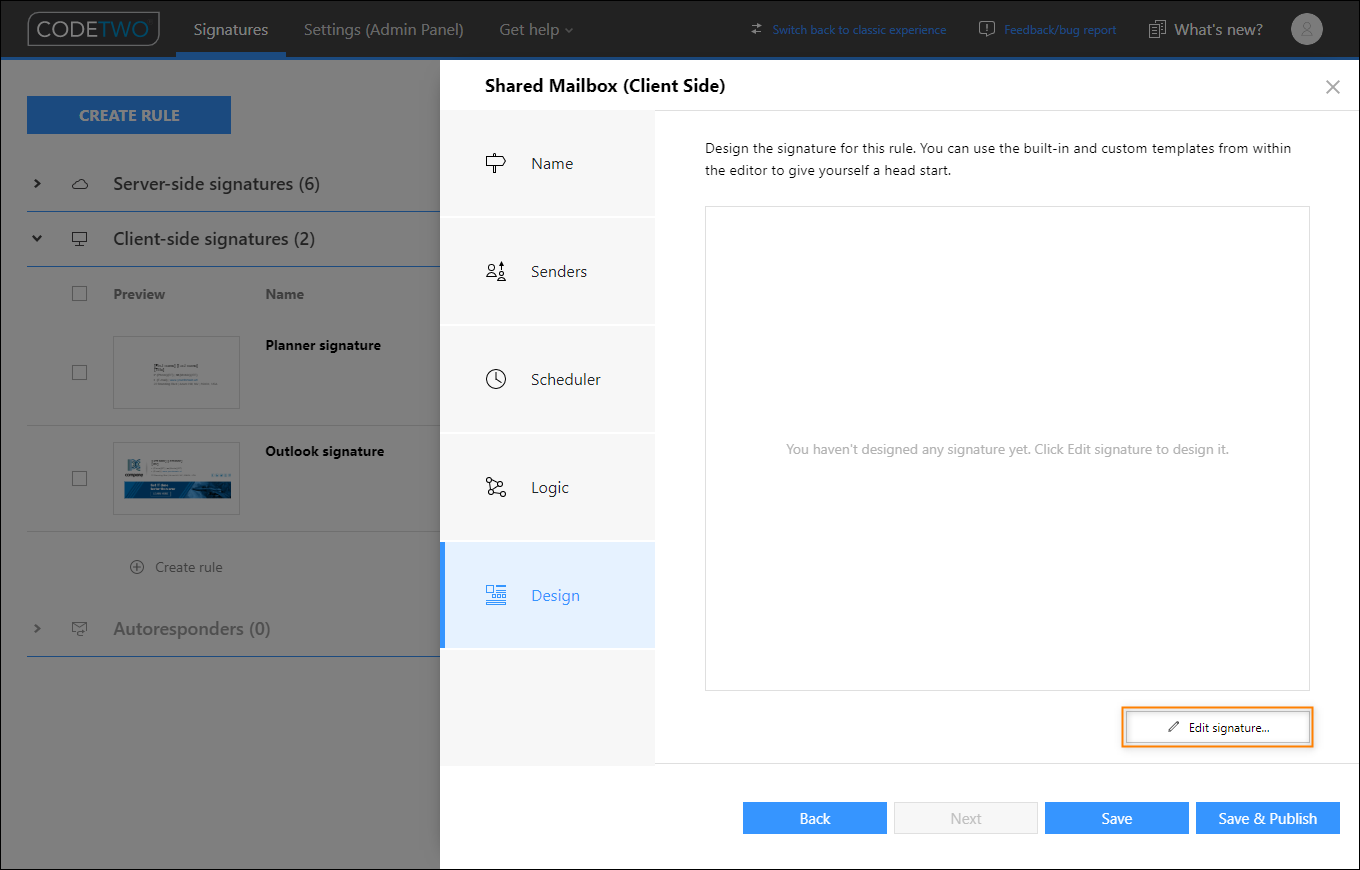
Task: Click the feedback speech bubble icon
Action: 987,29
